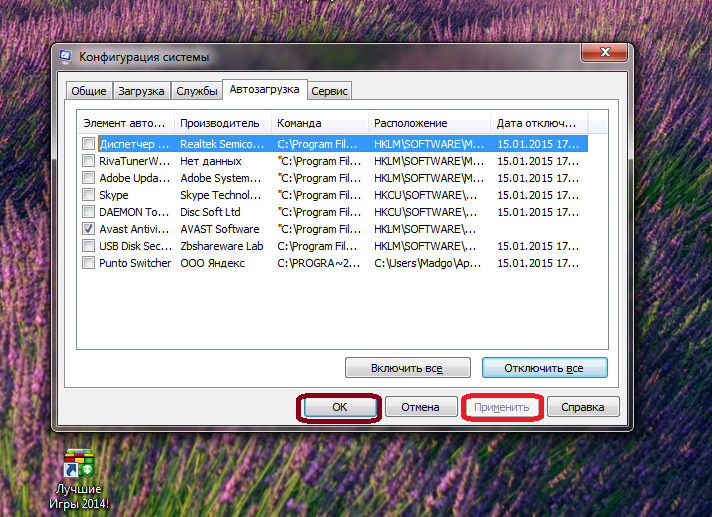The image size is (712, 517).
Task: Enable Punto Switcher startup checkbox
Action: click(x=88, y=263)
